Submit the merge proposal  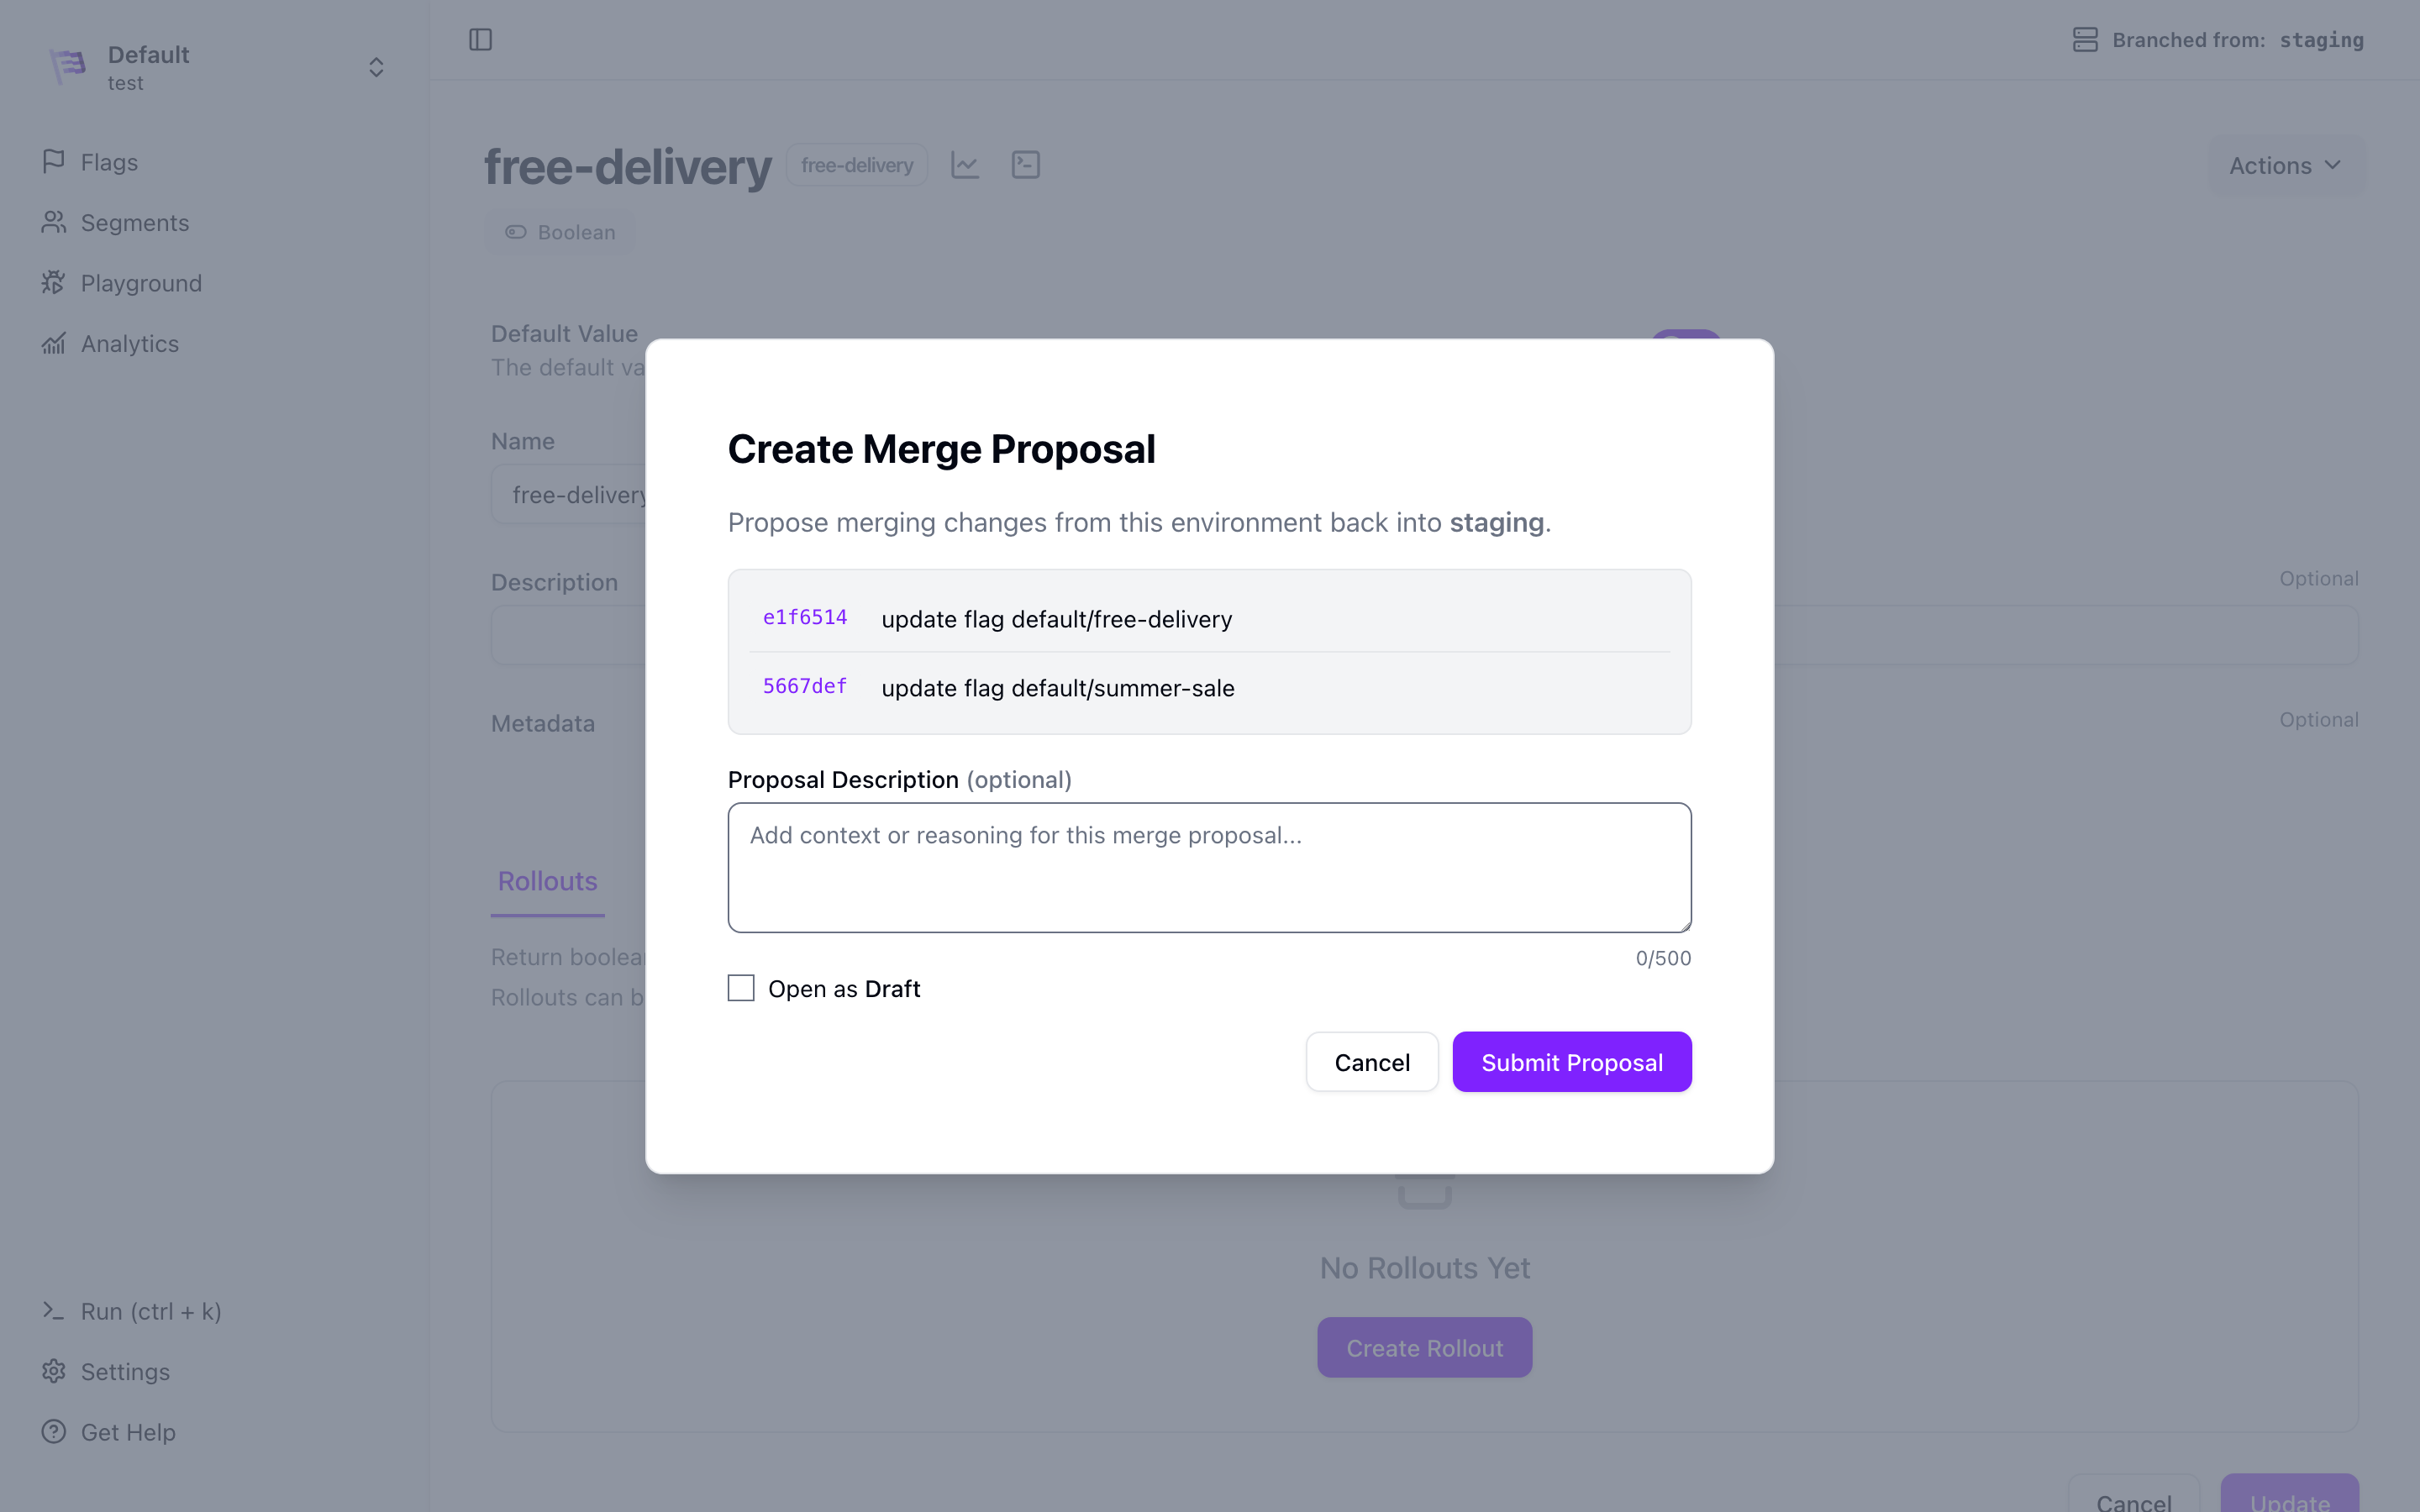(1572, 1062)
